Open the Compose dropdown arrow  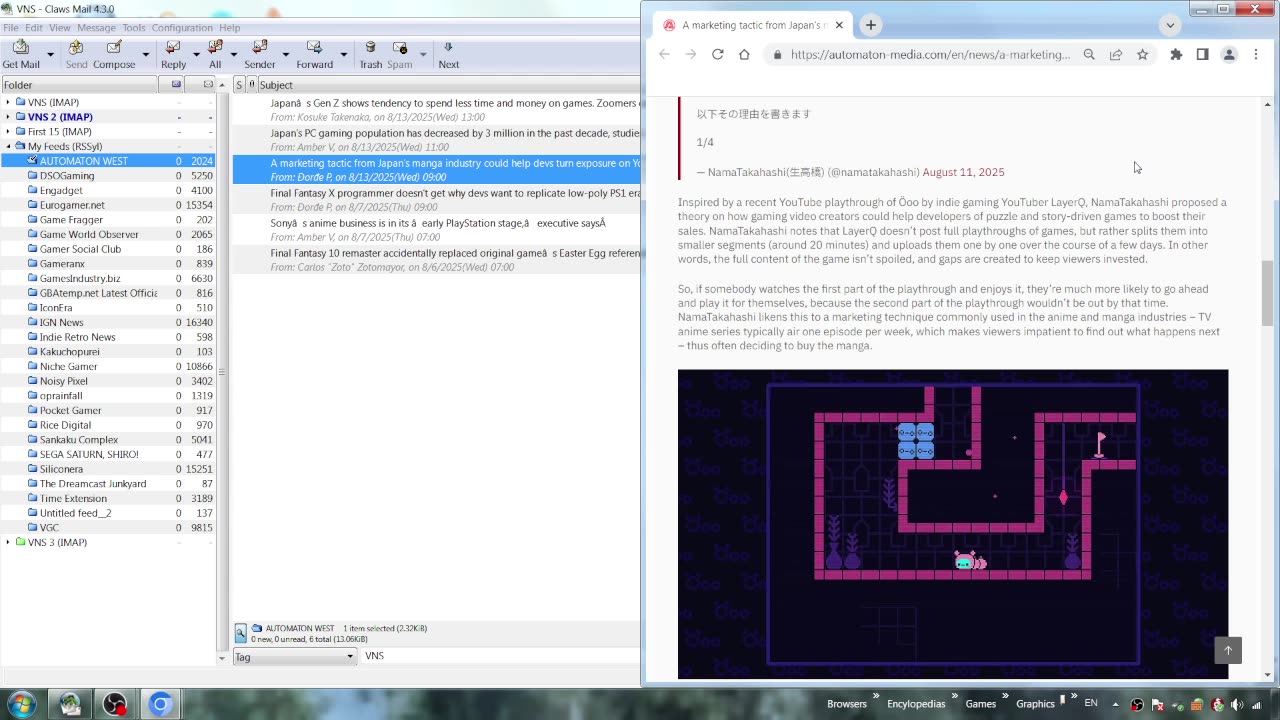[145, 54]
